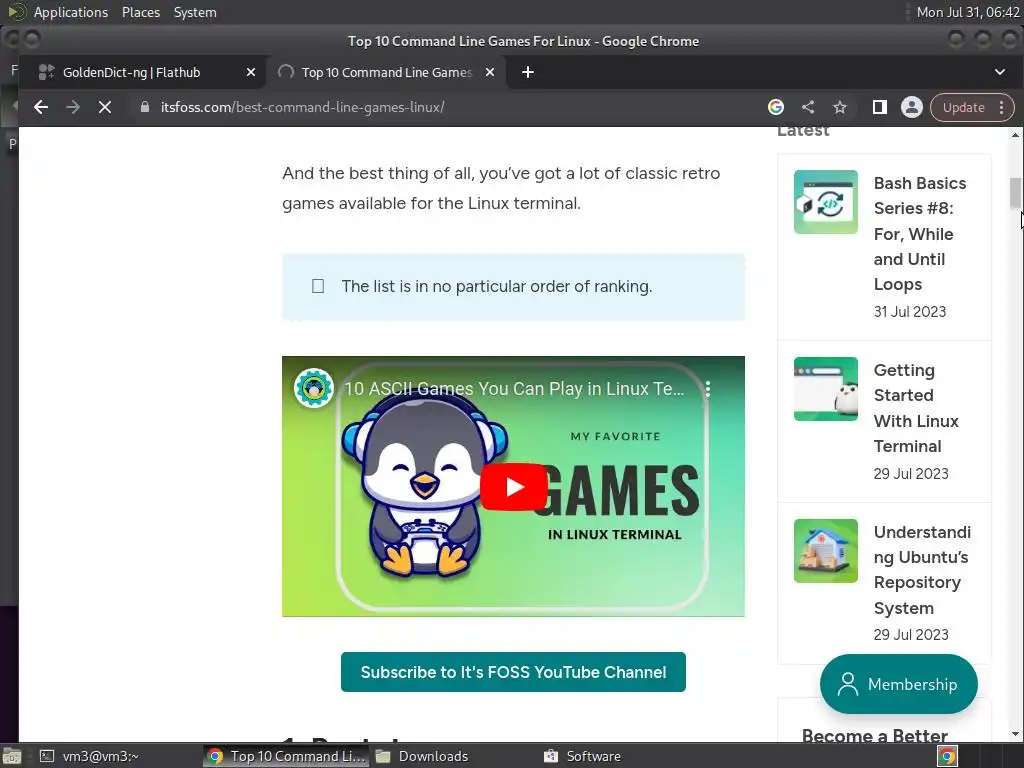This screenshot has height=768, width=1024.
Task: Click the scrollbar down arrow
Action: click(x=1015, y=734)
